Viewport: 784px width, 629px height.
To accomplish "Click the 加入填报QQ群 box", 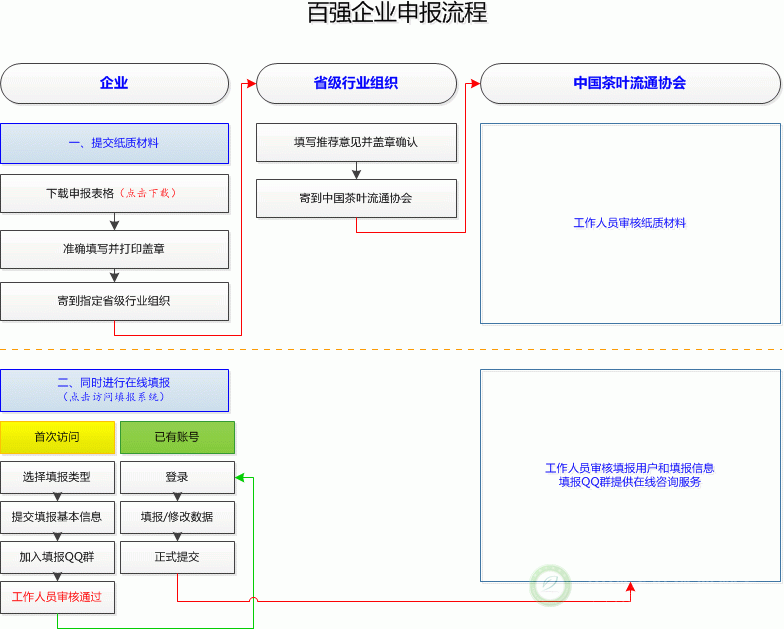I will point(57,557).
